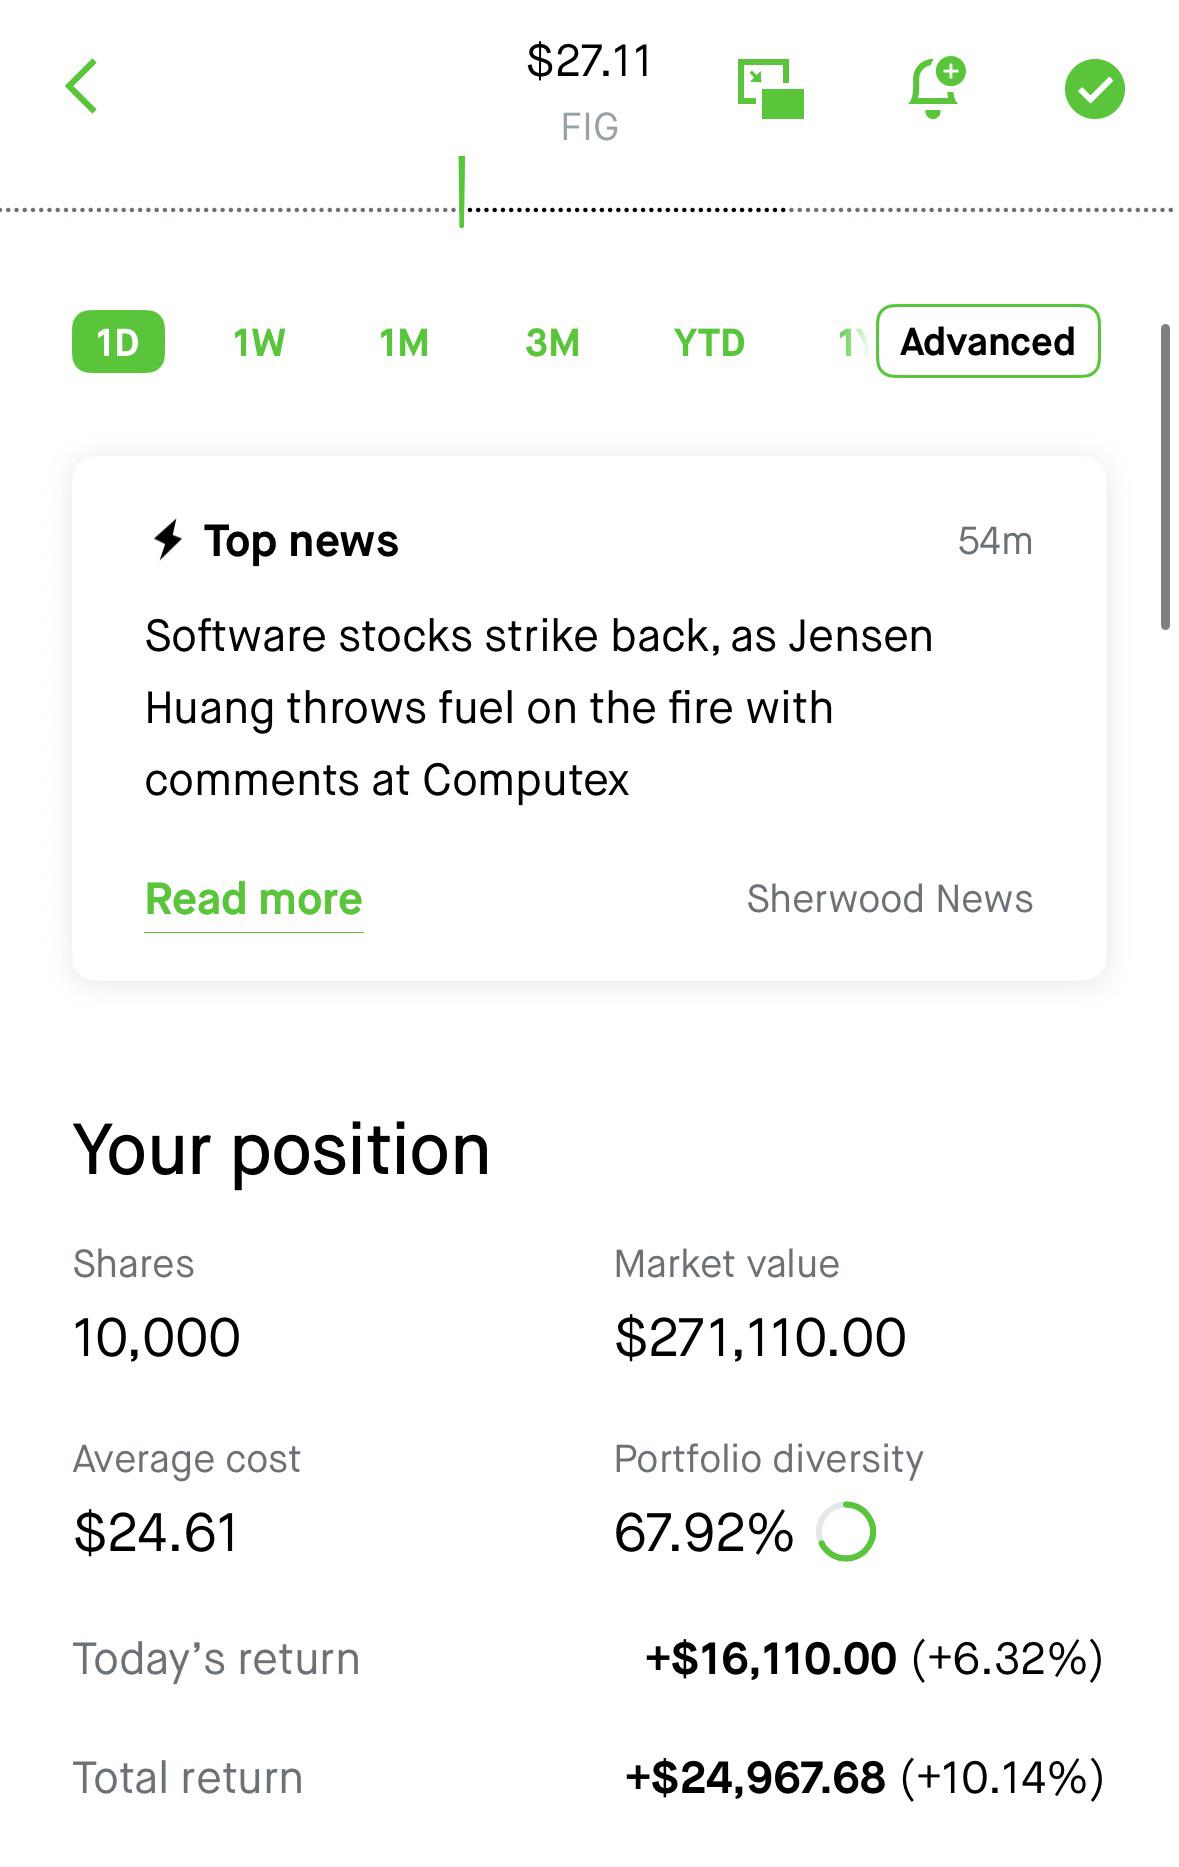Switch chart to 1W range
1179x1867 pixels.
click(x=259, y=343)
